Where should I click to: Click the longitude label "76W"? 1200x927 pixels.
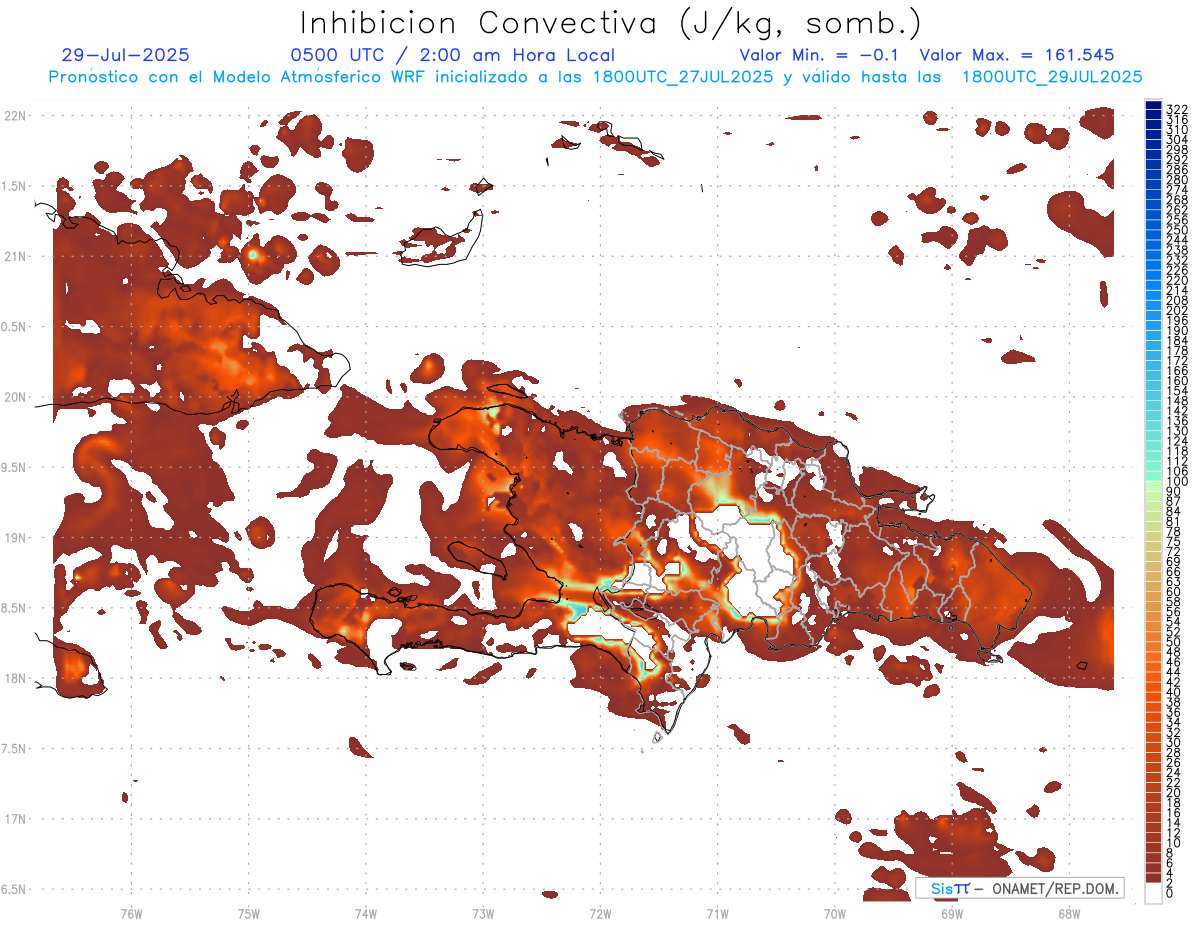point(131,913)
